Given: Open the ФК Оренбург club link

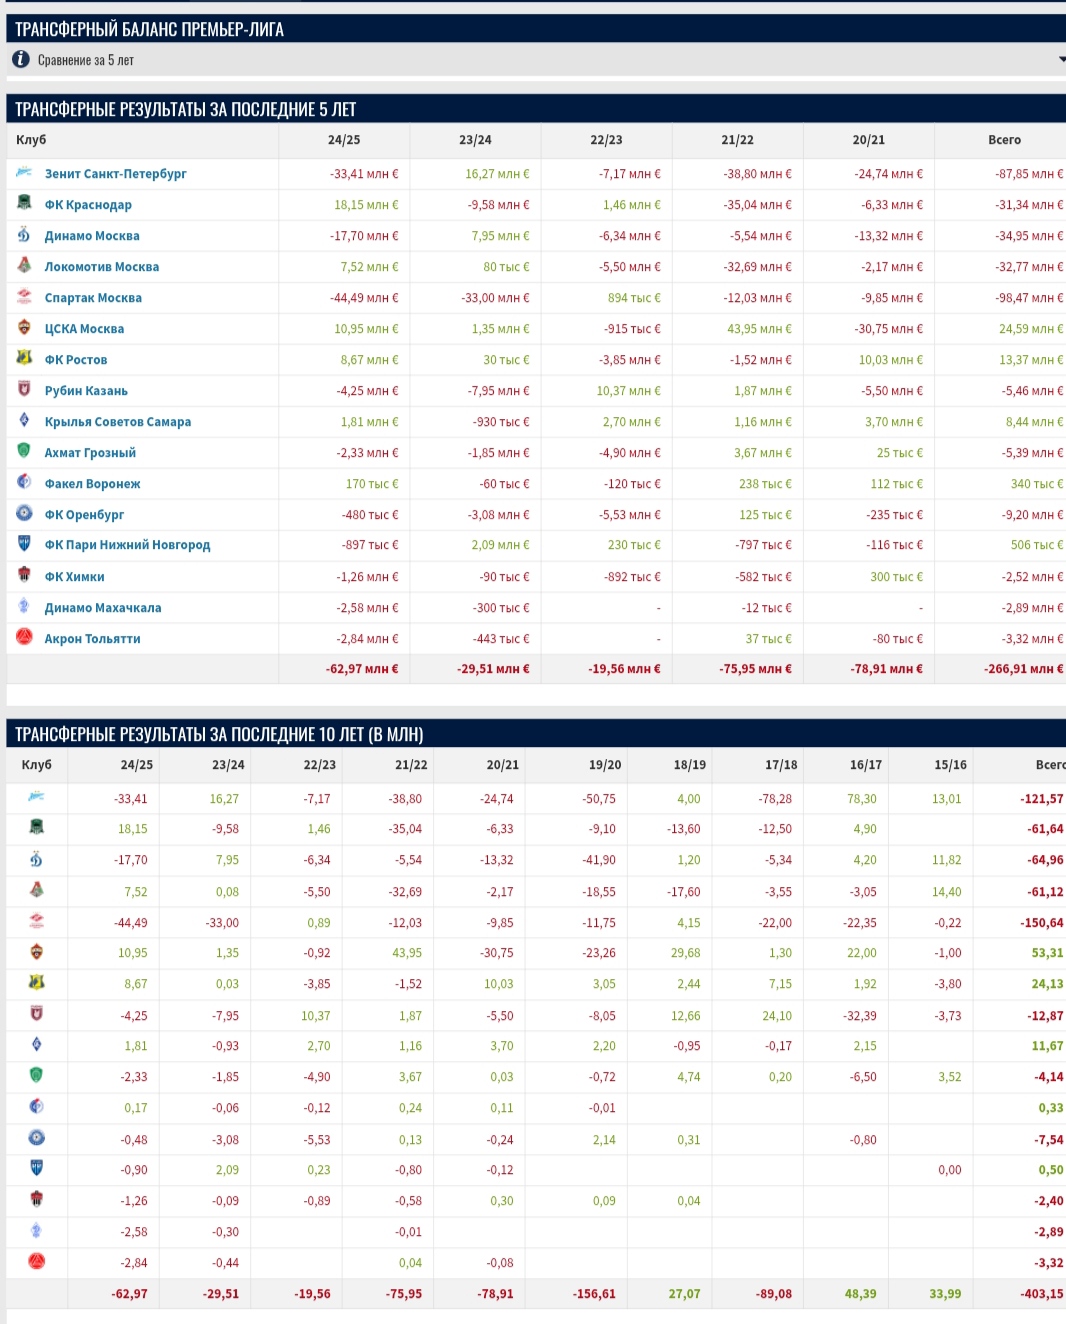Looking at the screenshot, I should (84, 515).
